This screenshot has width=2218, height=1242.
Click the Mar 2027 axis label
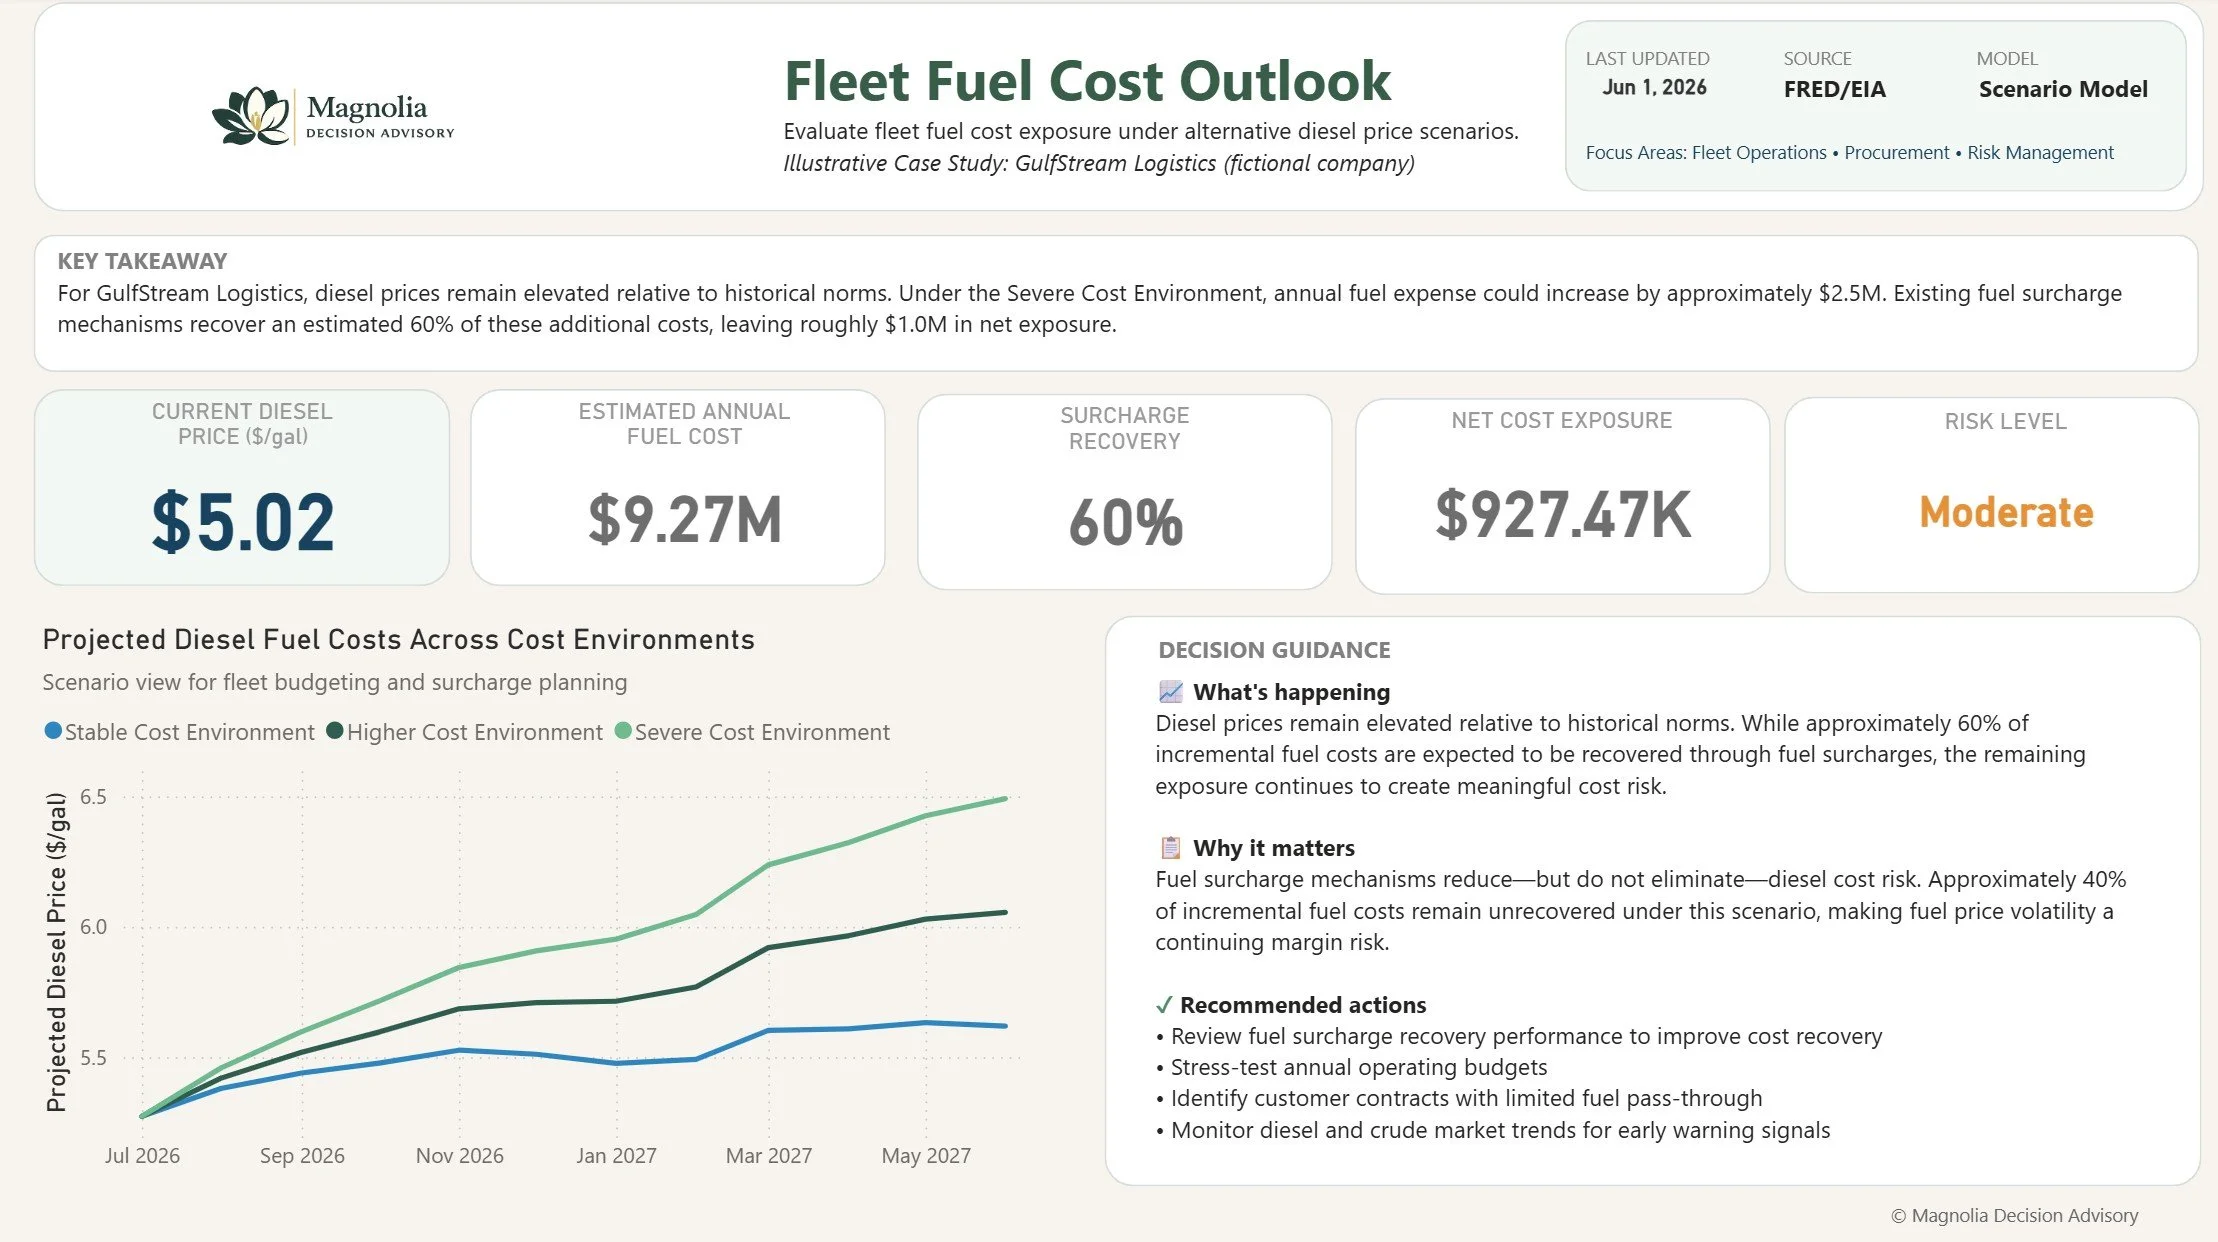[769, 1155]
